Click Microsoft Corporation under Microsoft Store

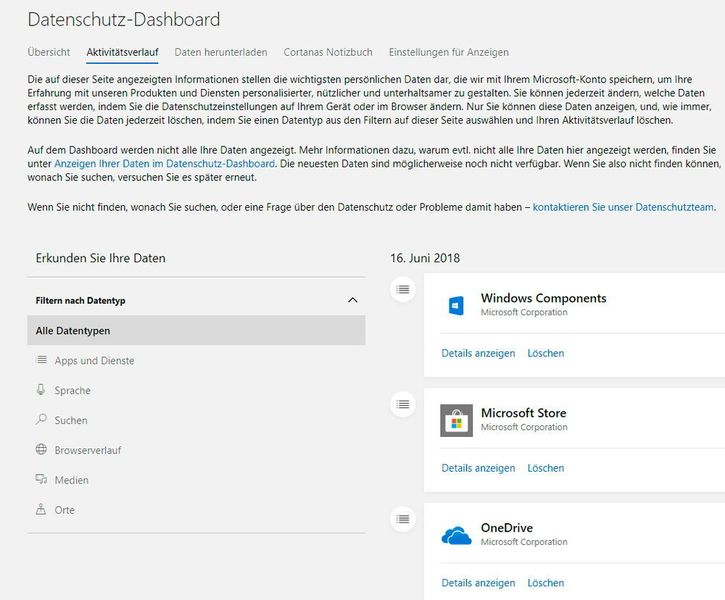tap(524, 427)
